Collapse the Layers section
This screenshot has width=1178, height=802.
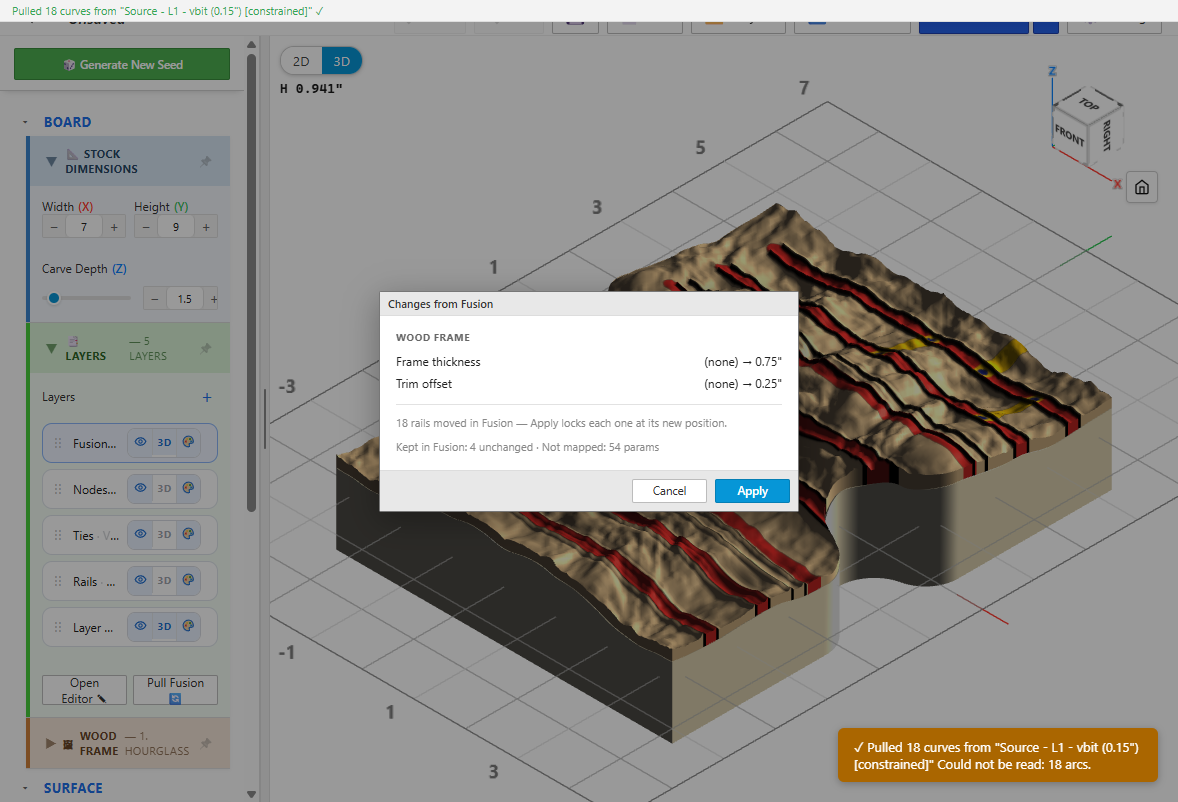click(51, 348)
